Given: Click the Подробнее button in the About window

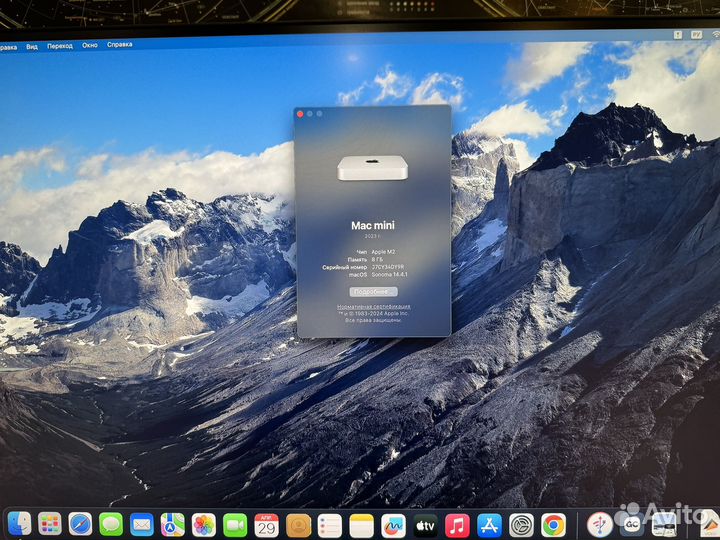Looking at the screenshot, I should [374, 292].
